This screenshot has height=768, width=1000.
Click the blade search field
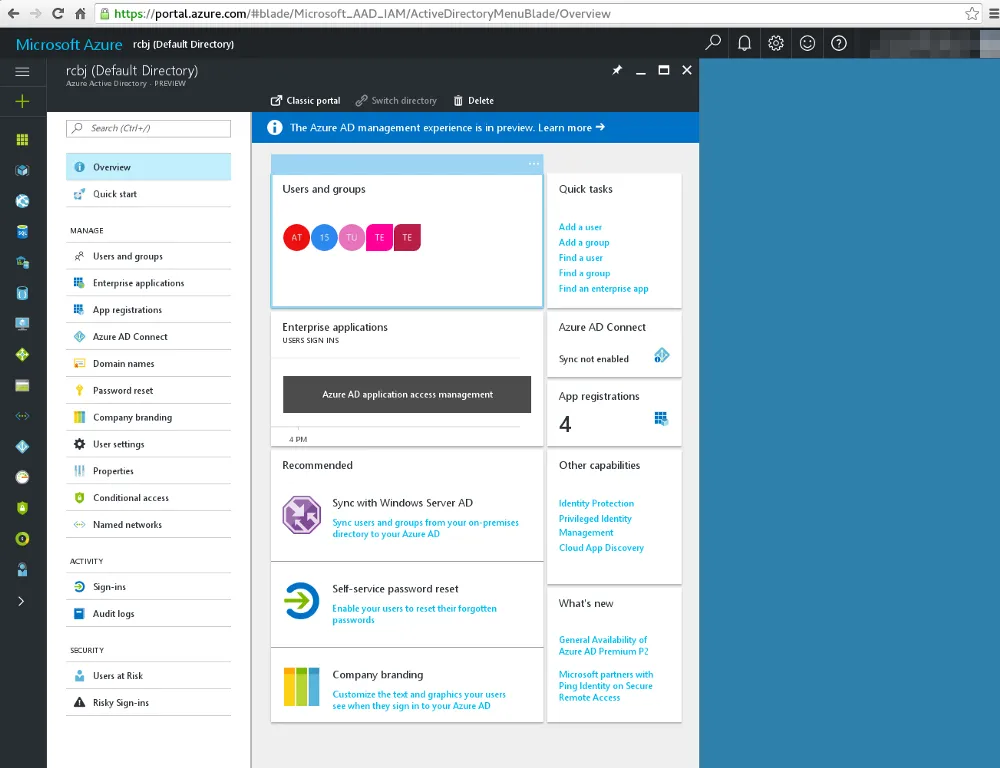coord(149,128)
